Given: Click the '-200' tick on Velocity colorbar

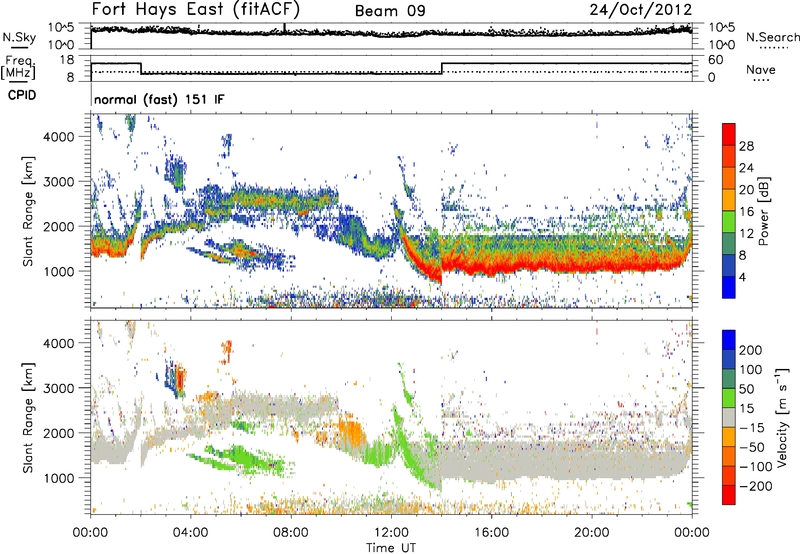Looking at the screenshot, I should pos(755,486).
